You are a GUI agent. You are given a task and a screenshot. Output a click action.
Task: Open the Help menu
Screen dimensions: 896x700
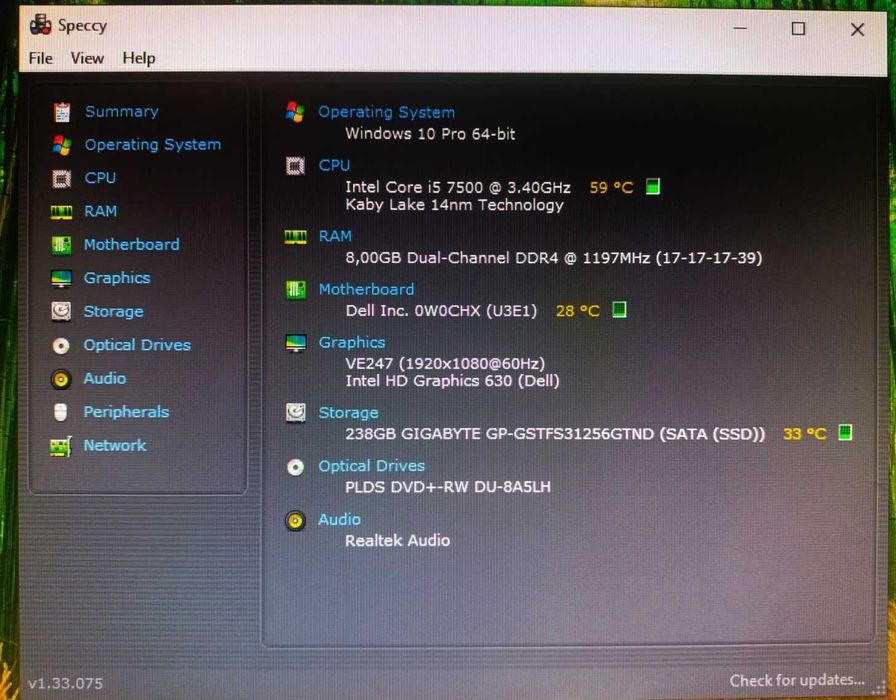139,58
